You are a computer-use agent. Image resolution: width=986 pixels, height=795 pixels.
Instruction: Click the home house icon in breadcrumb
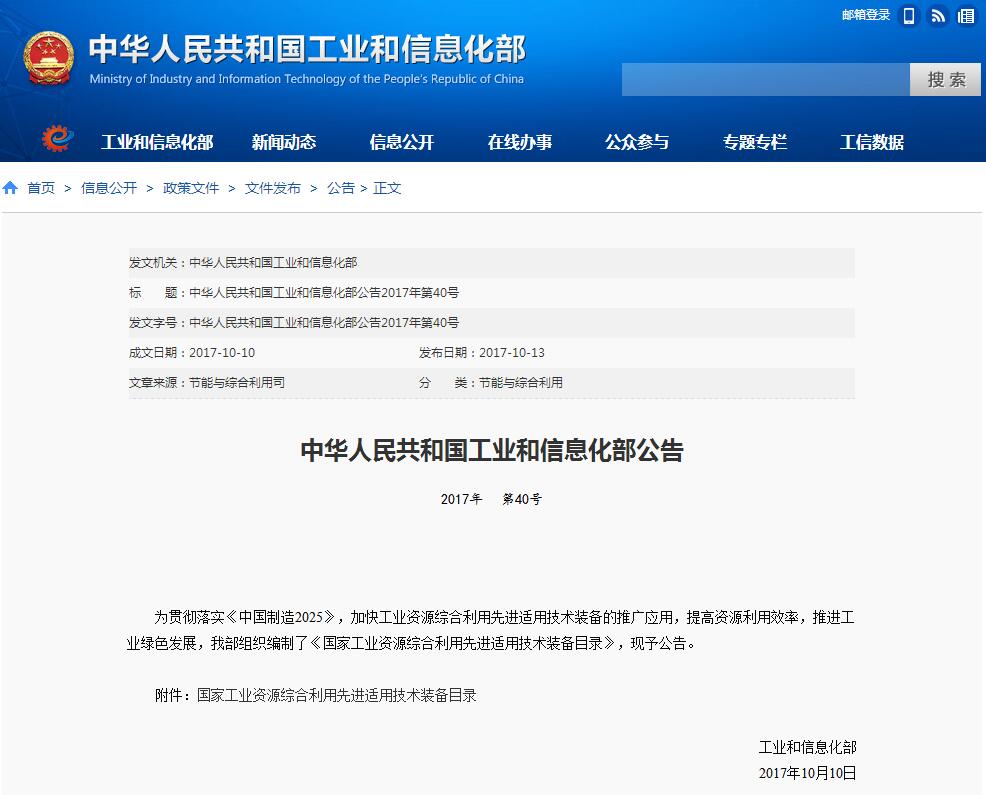pos(10,187)
